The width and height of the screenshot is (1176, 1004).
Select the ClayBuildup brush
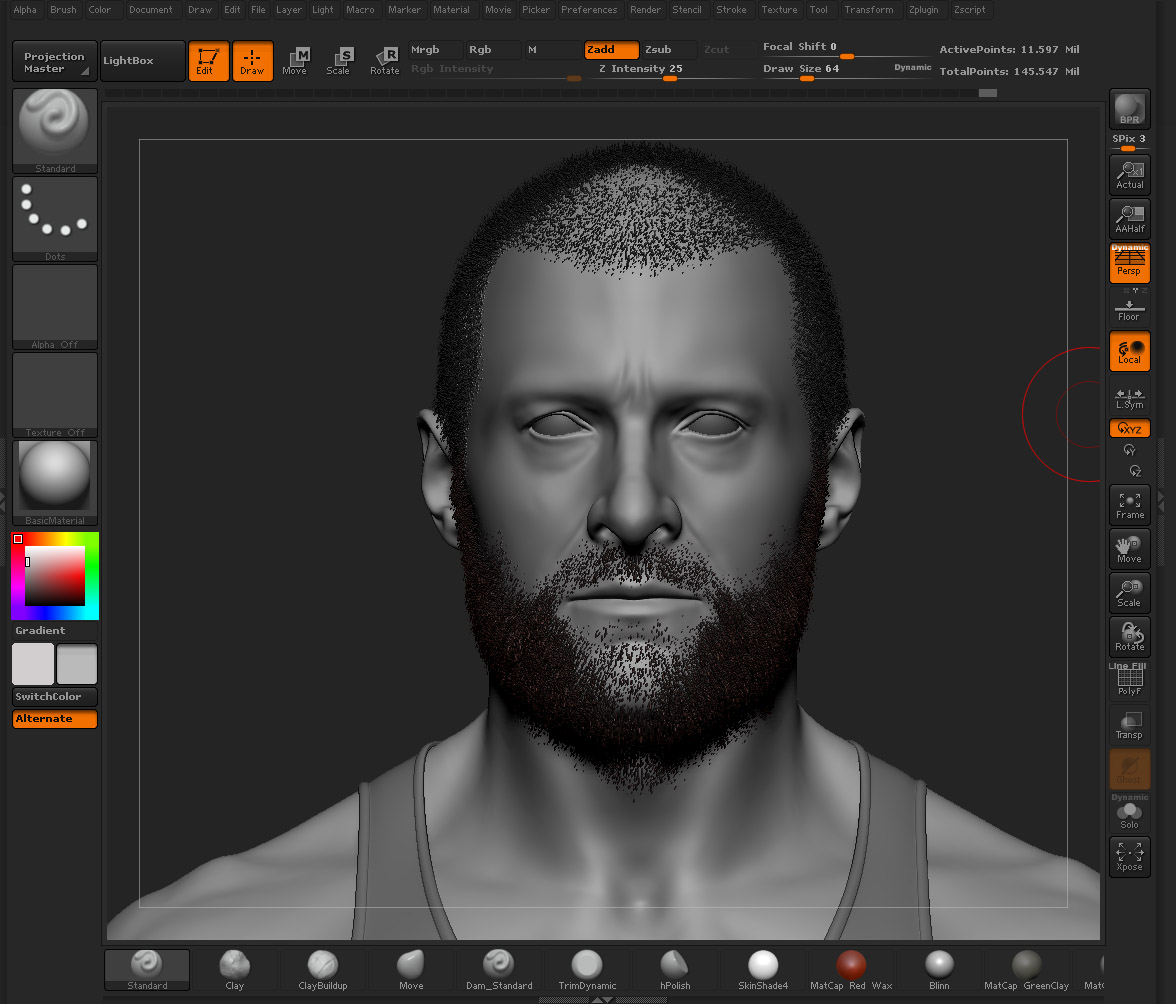322,970
